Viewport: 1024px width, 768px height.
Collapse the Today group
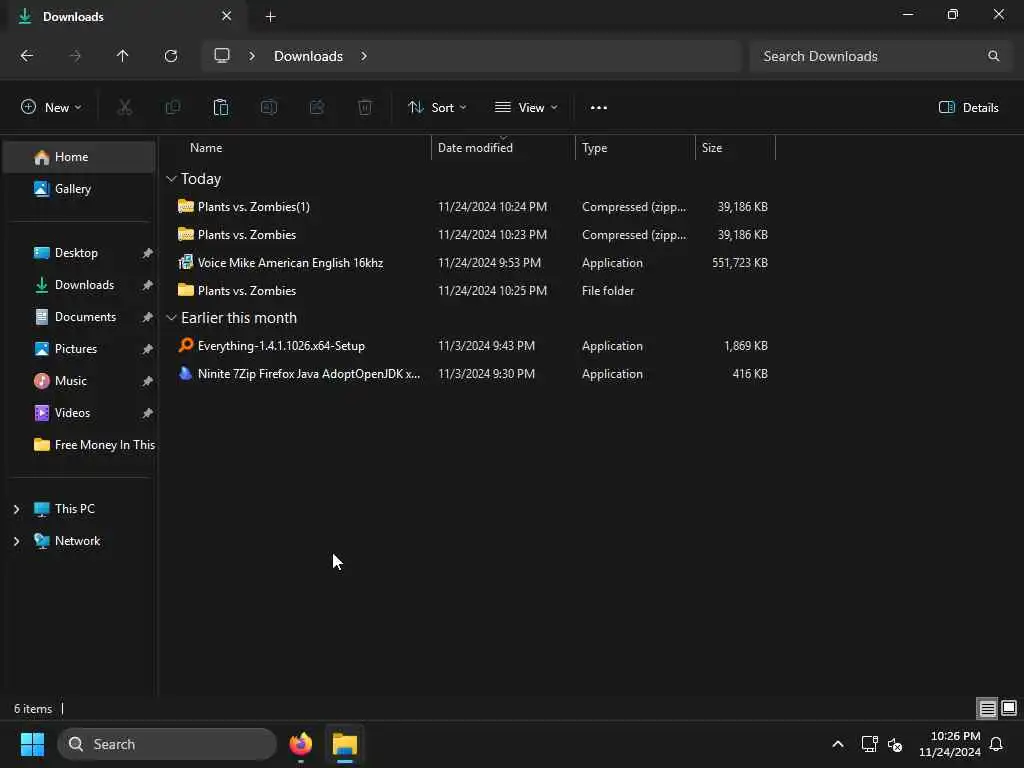pyautogui.click(x=171, y=178)
